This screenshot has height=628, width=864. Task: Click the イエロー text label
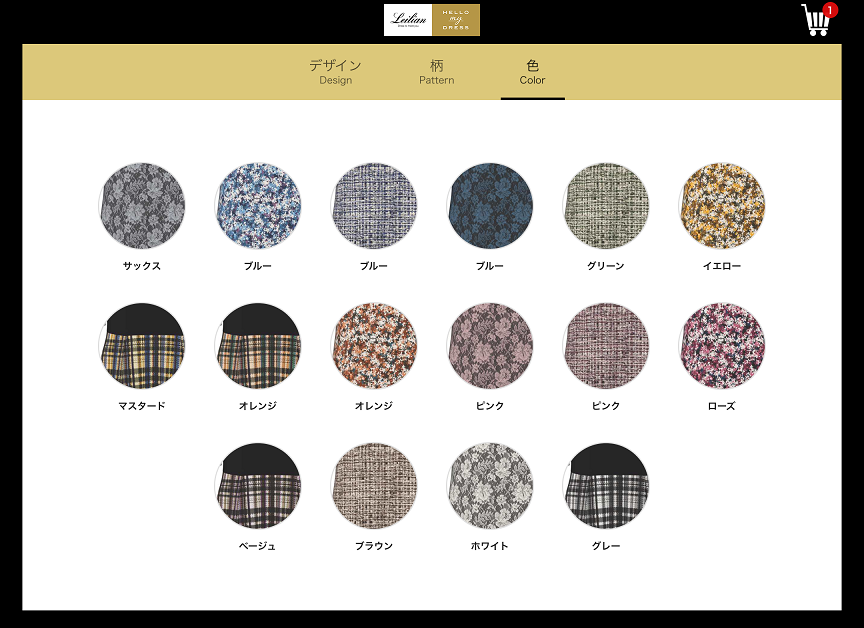coord(722,266)
